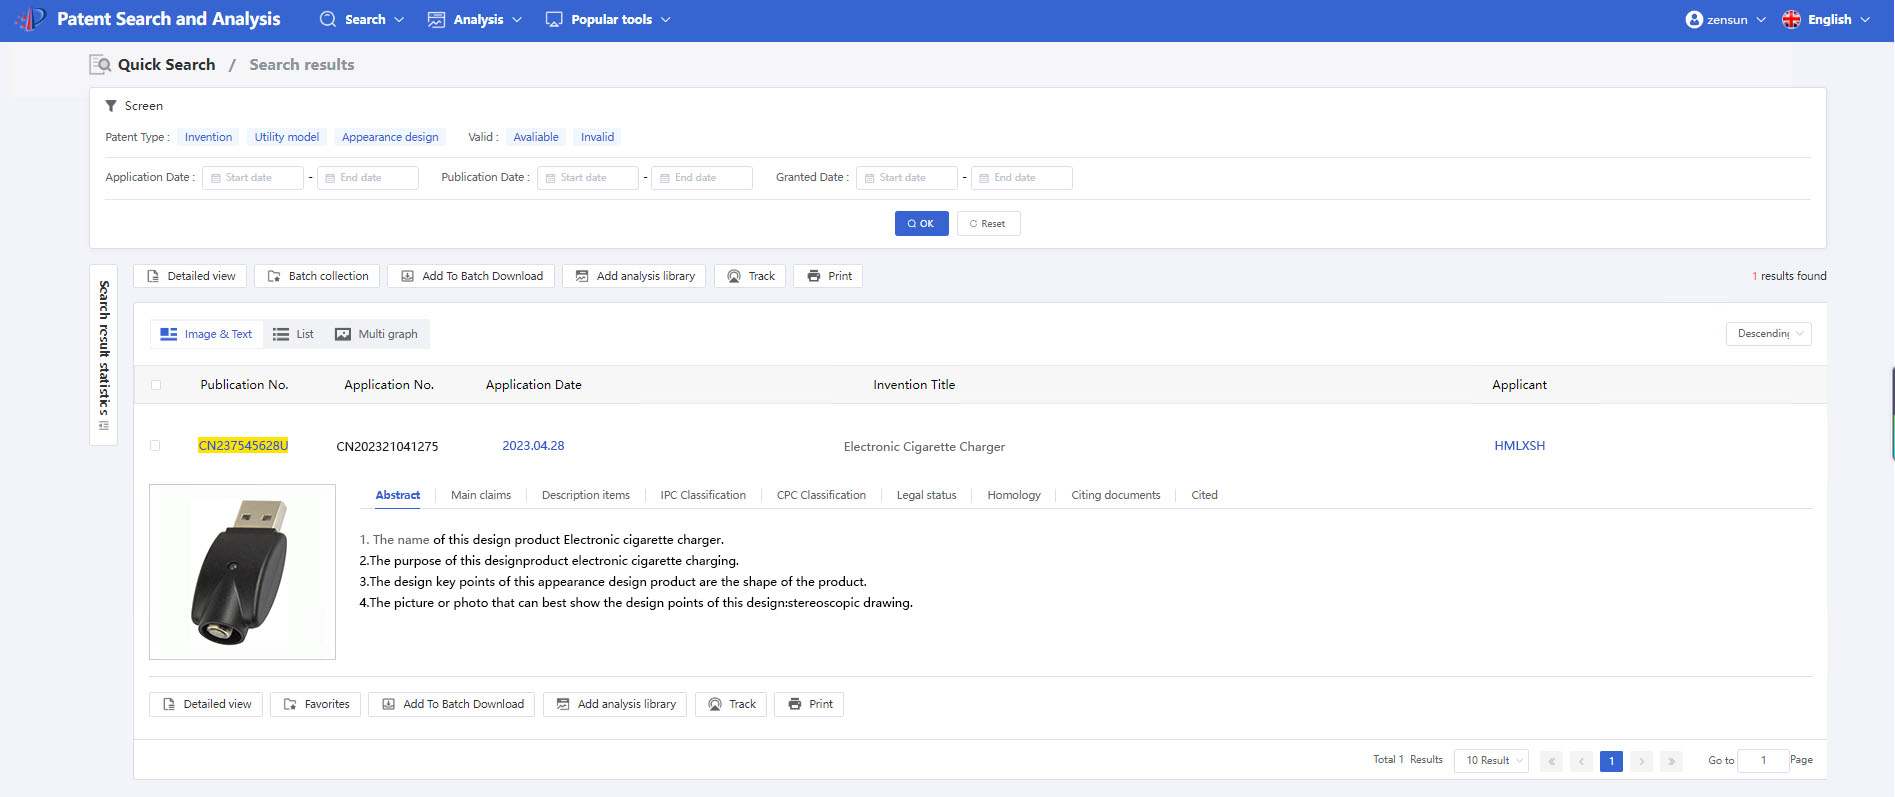The width and height of the screenshot is (1895, 797).
Task: Open the English language dropdown
Action: (x=1826, y=19)
